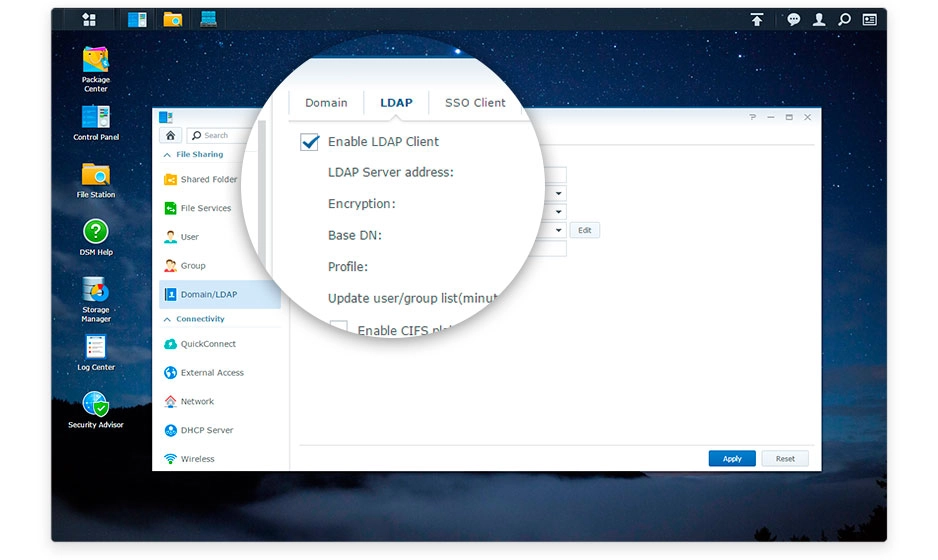The image size is (938, 560).
Task: Open the user options person icon
Action: [819, 20]
